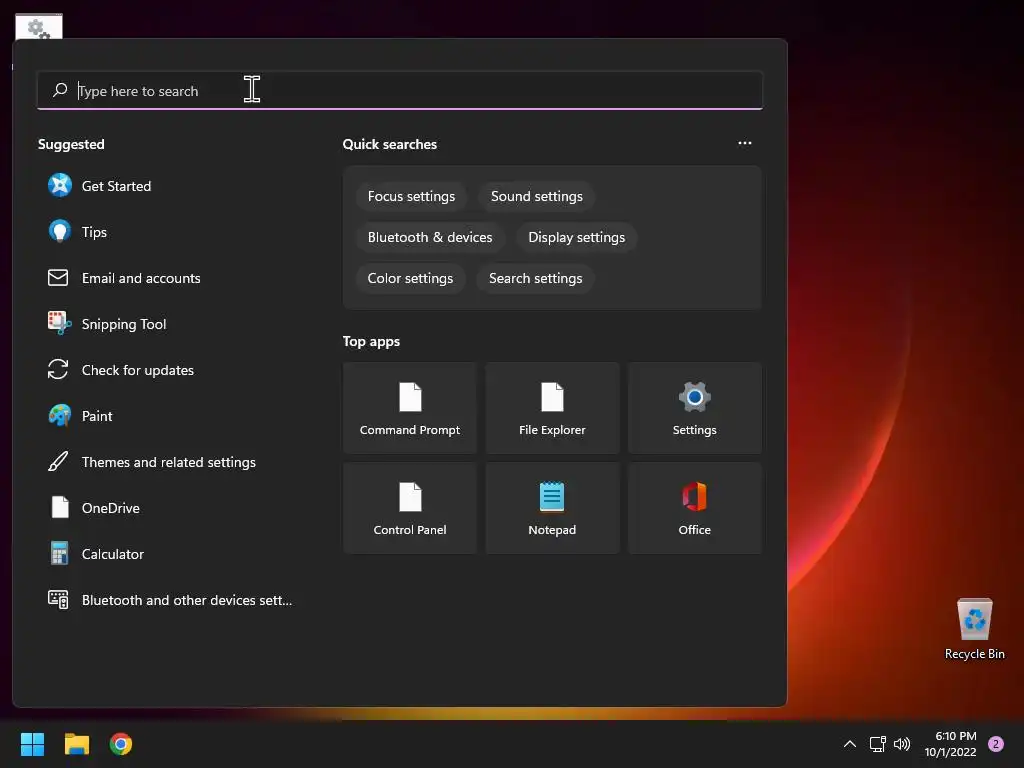Open the Settings gear tile in Top apps
Image resolution: width=1024 pixels, height=768 pixels.
coord(695,408)
